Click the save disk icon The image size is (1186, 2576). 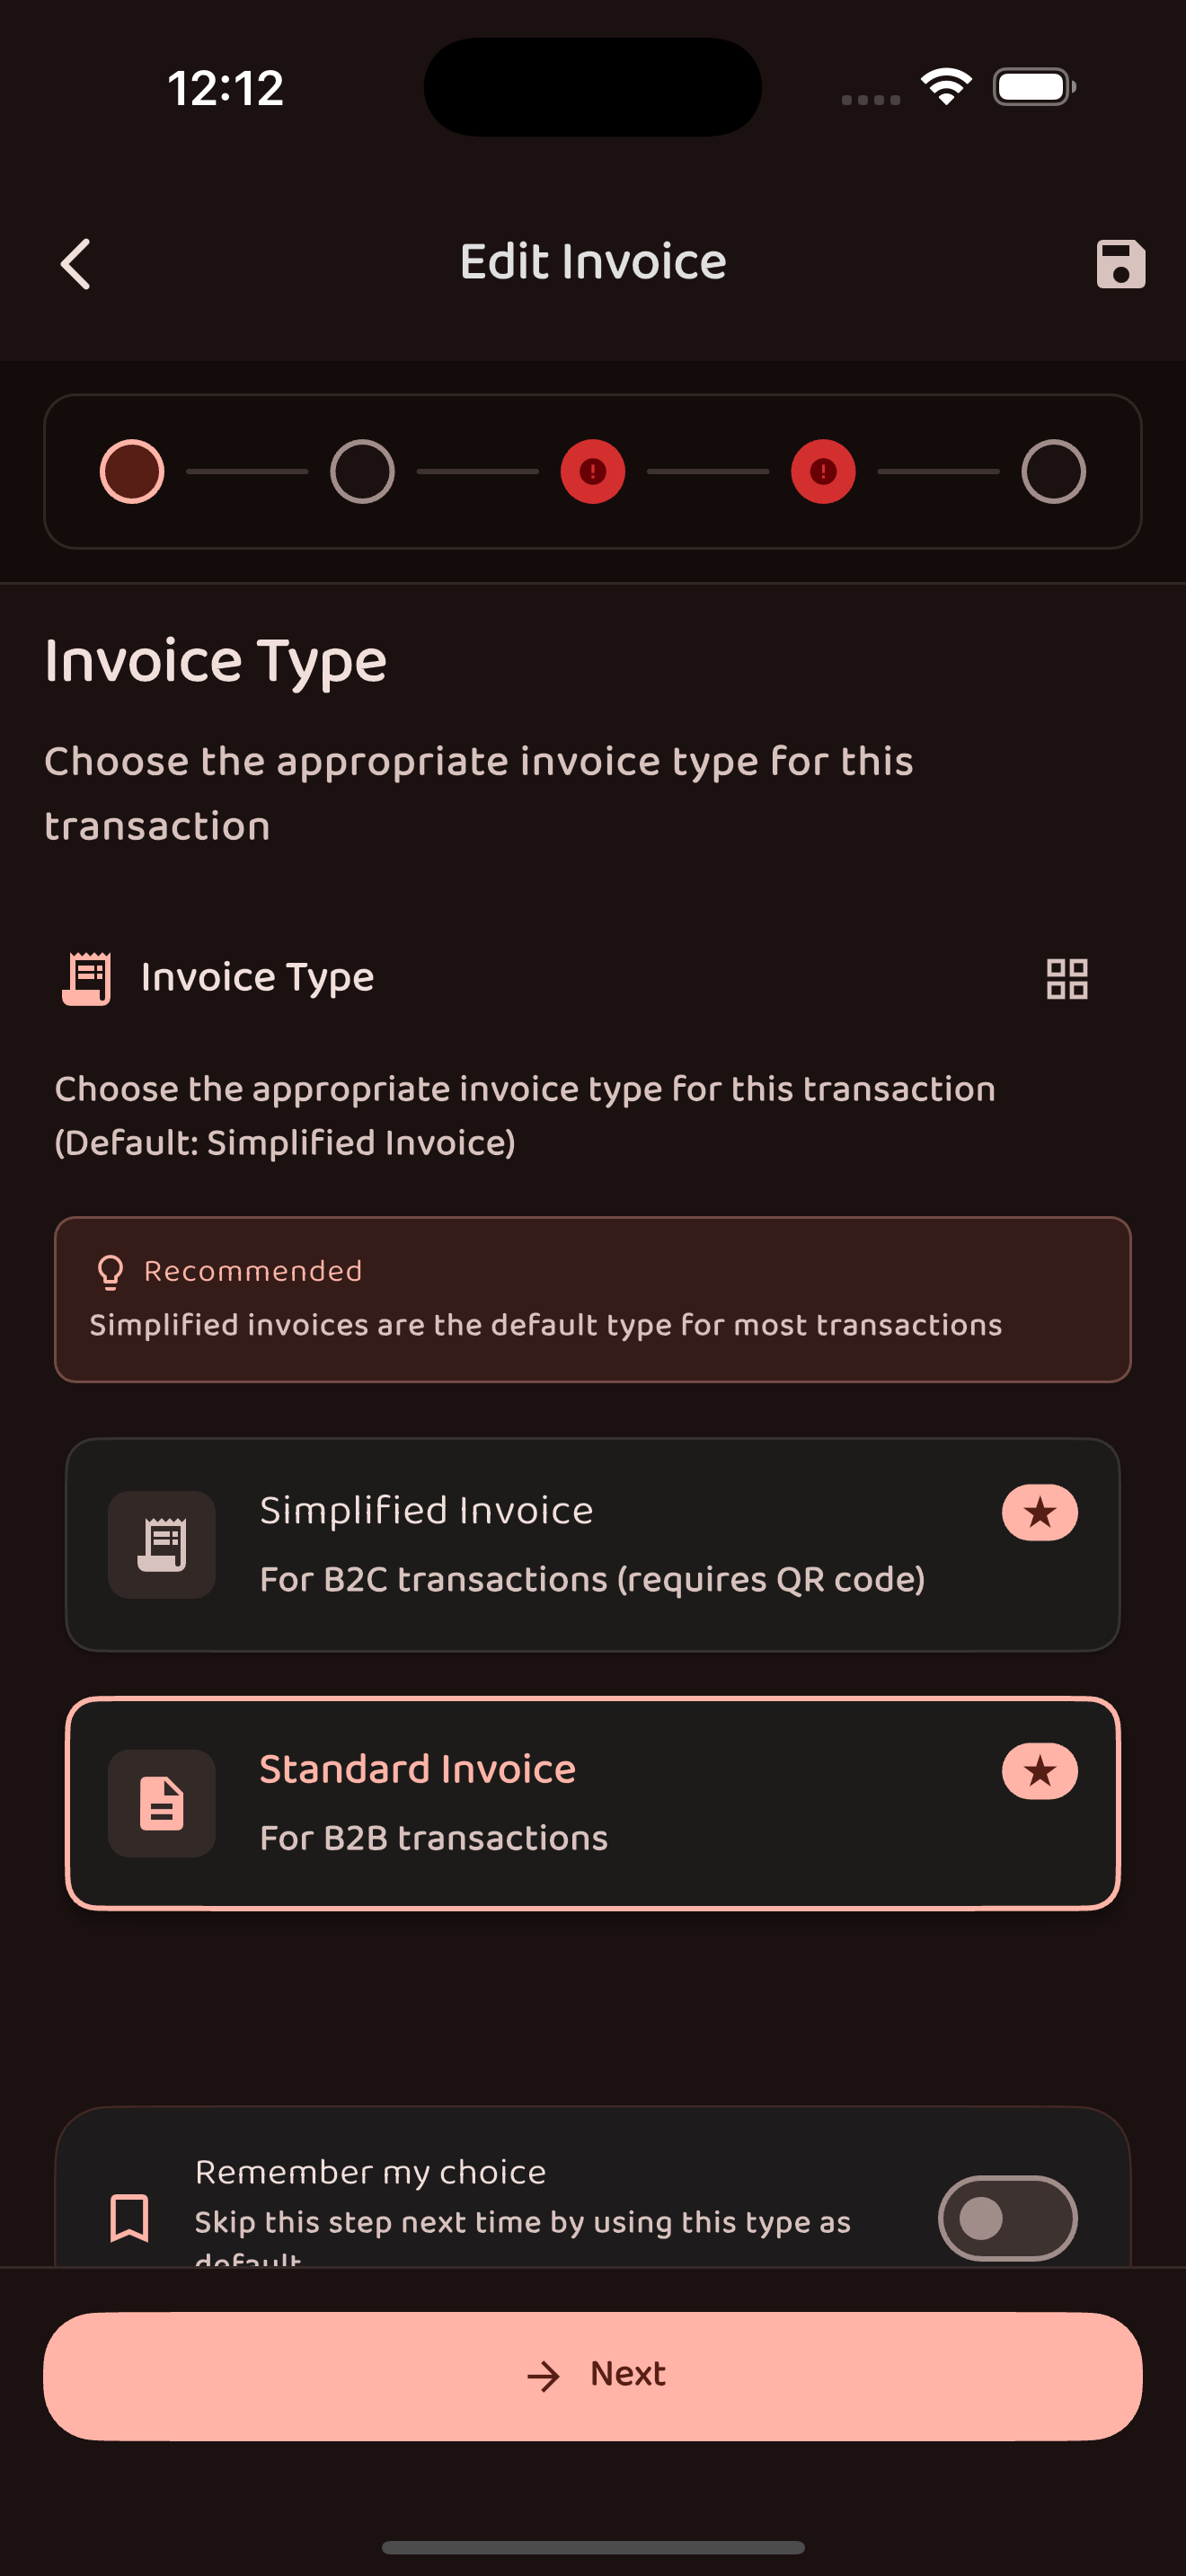point(1120,264)
